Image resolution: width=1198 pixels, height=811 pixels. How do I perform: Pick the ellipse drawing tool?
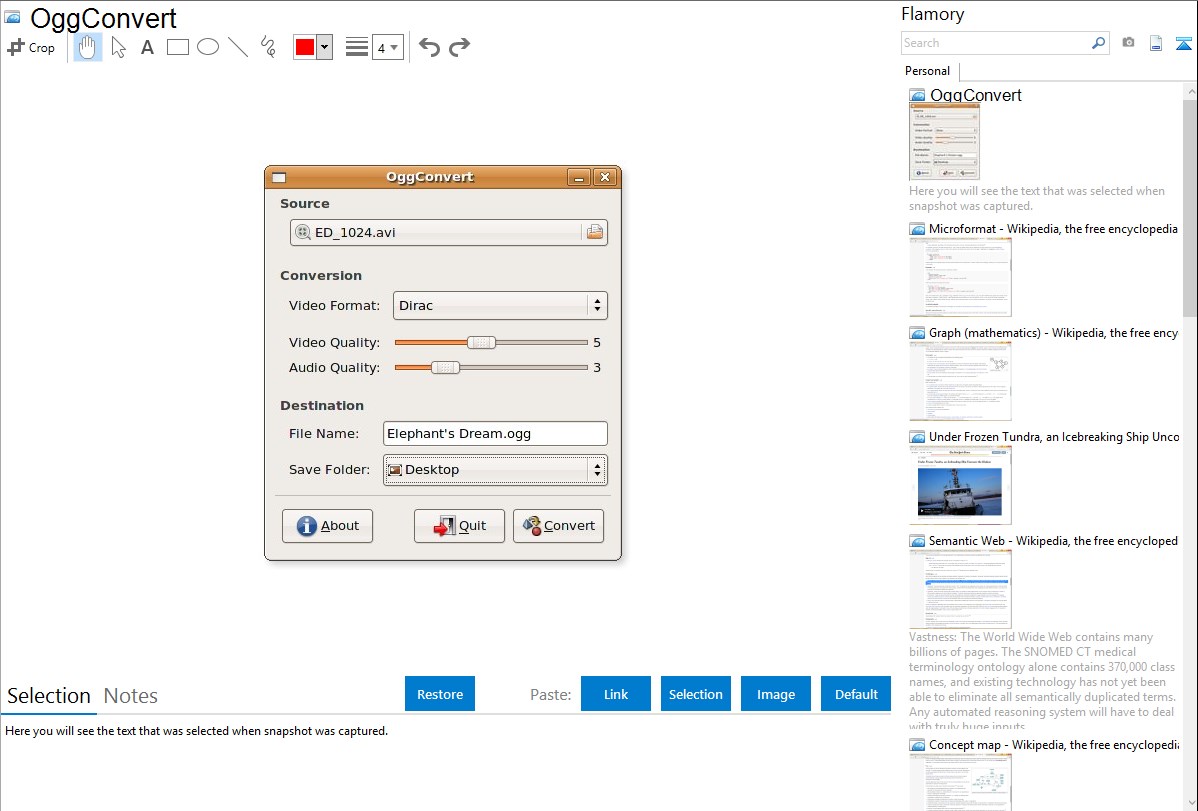tap(208, 47)
